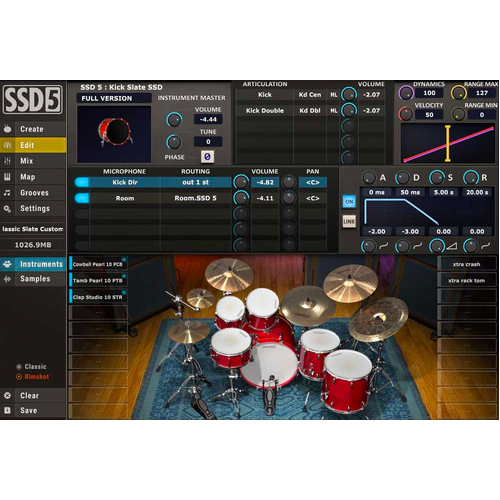The image size is (500, 500).
Task: Click the release curve shape icon
Action: click(x=485, y=246)
